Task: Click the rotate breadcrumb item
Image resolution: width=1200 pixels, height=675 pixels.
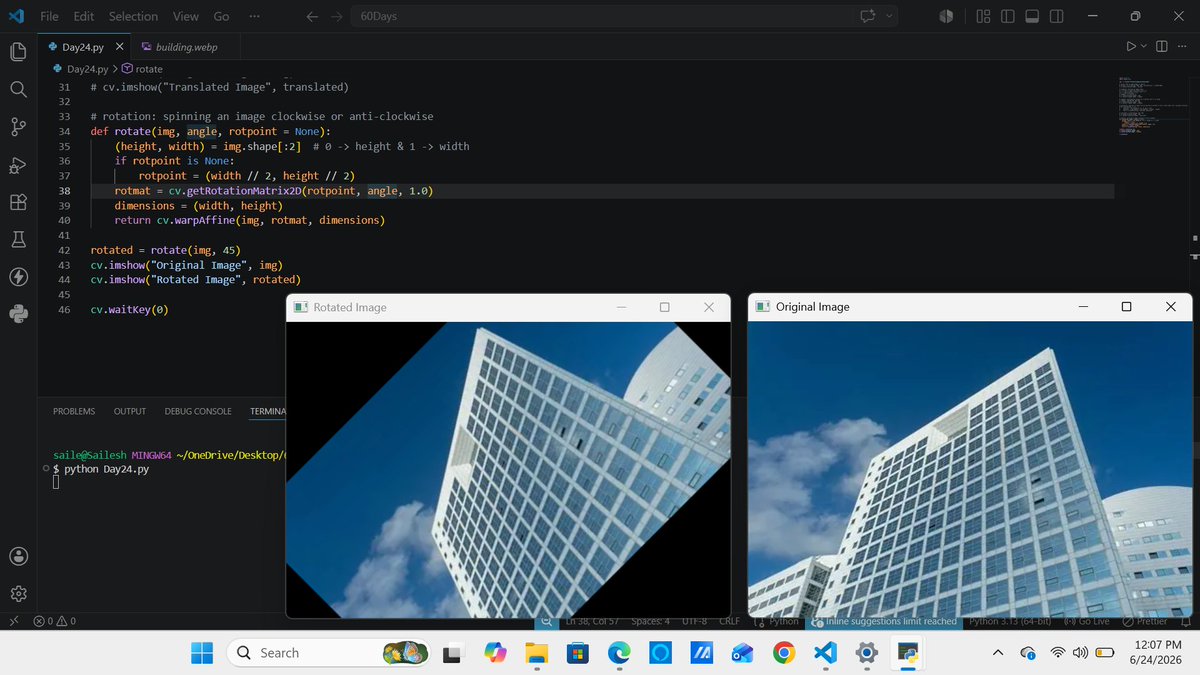Action: click(142, 69)
